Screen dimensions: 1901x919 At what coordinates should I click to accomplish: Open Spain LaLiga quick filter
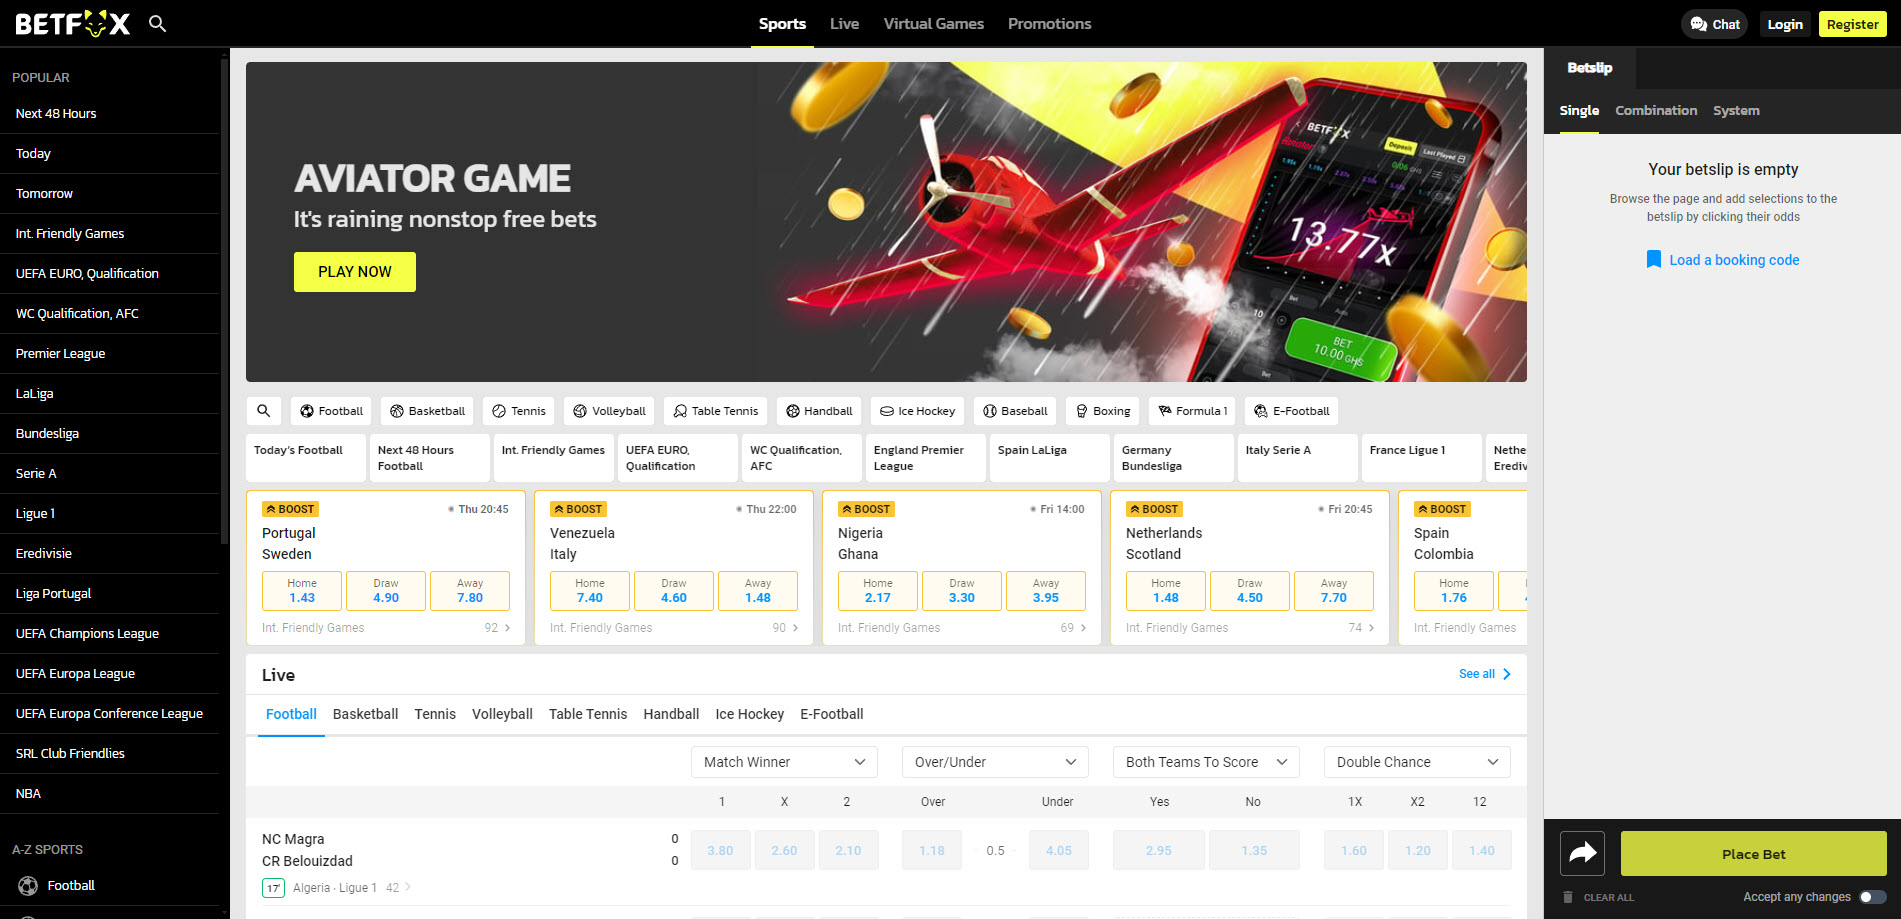click(1050, 458)
